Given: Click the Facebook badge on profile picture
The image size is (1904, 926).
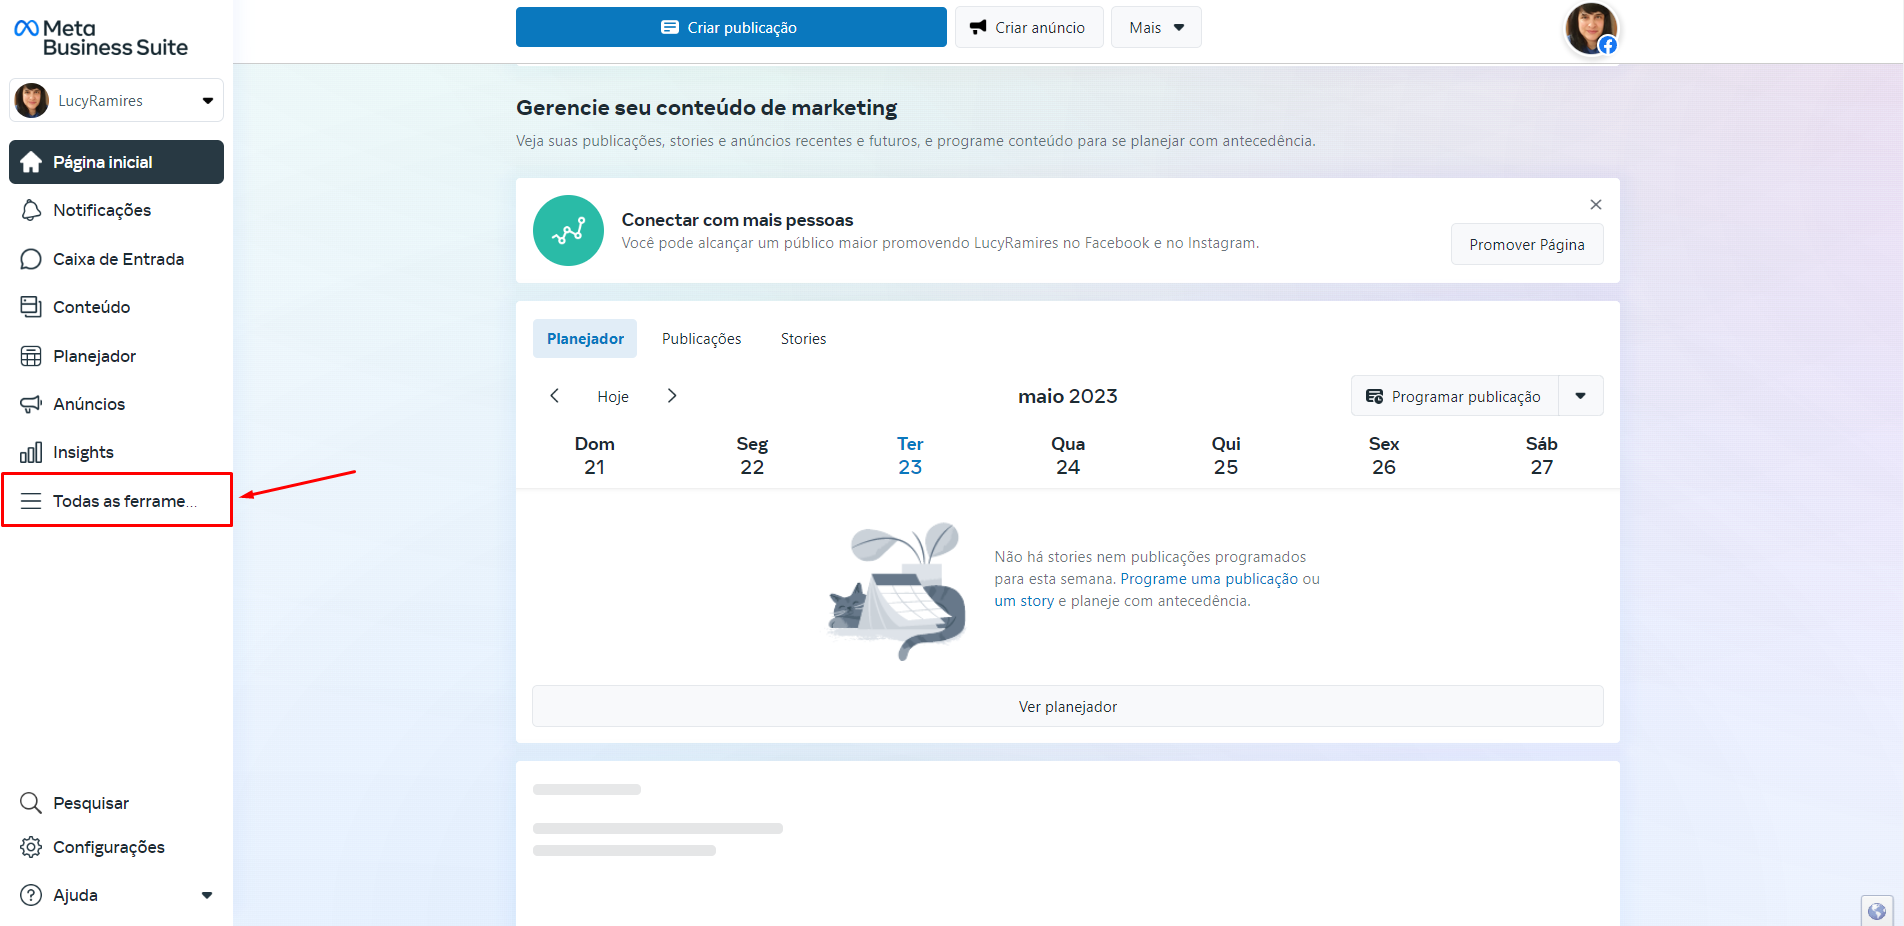Looking at the screenshot, I should [1607, 45].
